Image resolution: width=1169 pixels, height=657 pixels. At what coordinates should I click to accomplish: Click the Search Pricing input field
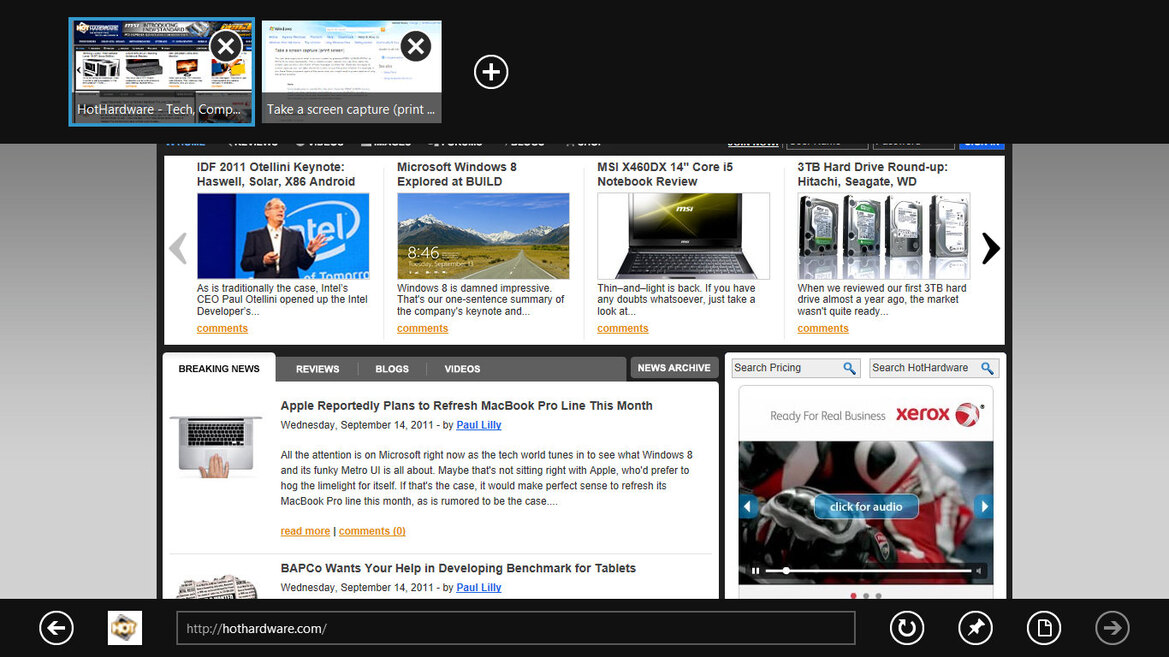click(x=785, y=368)
